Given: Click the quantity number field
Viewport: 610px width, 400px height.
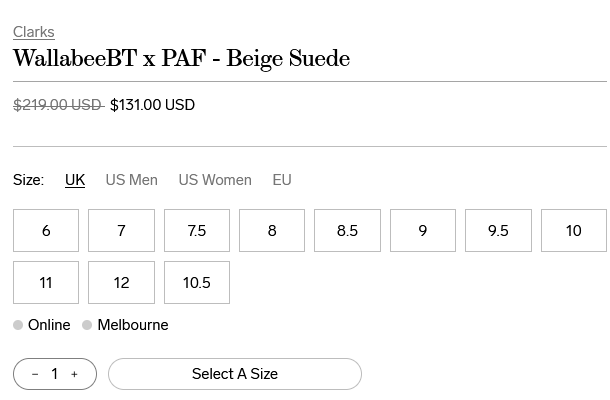Looking at the screenshot, I should tap(55, 374).
